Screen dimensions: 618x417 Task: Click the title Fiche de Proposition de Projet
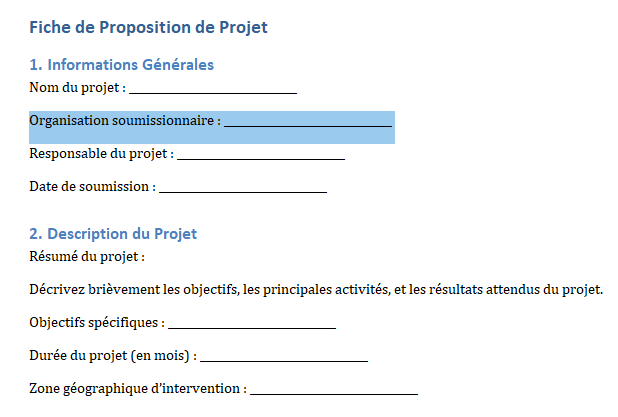[148, 27]
